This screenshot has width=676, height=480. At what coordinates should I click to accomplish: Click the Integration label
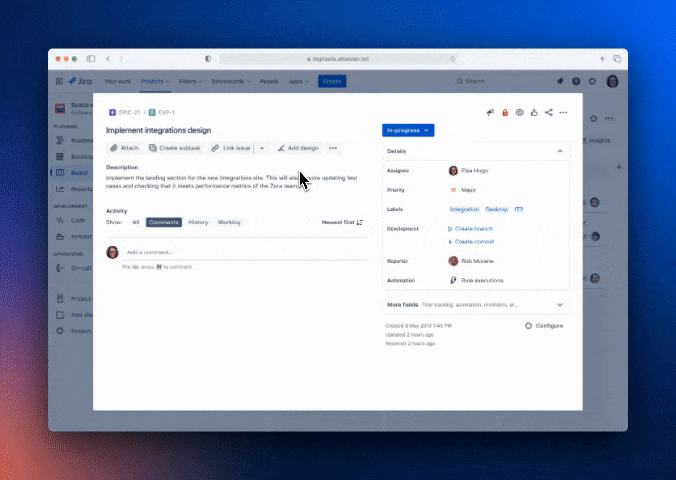(x=464, y=209)
